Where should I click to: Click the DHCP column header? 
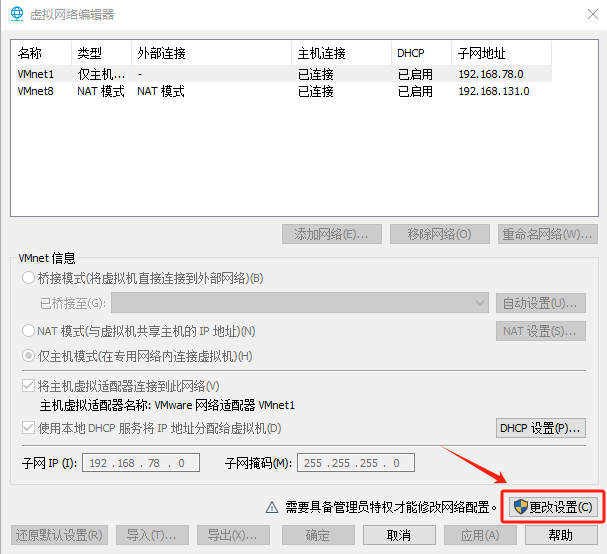pyautogui.click(x=422, y=53)
